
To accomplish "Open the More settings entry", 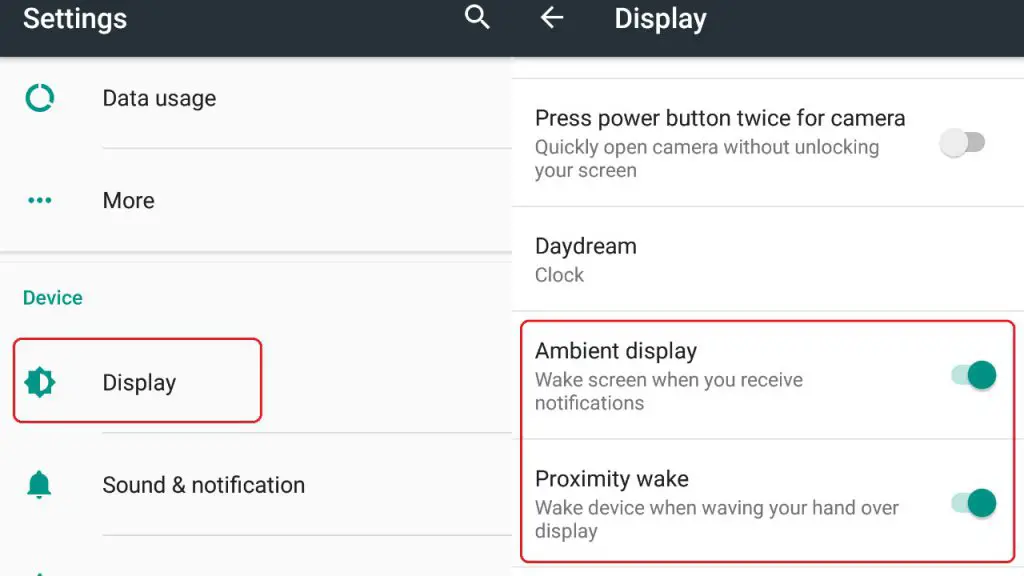I will click(x=256, y=200).
